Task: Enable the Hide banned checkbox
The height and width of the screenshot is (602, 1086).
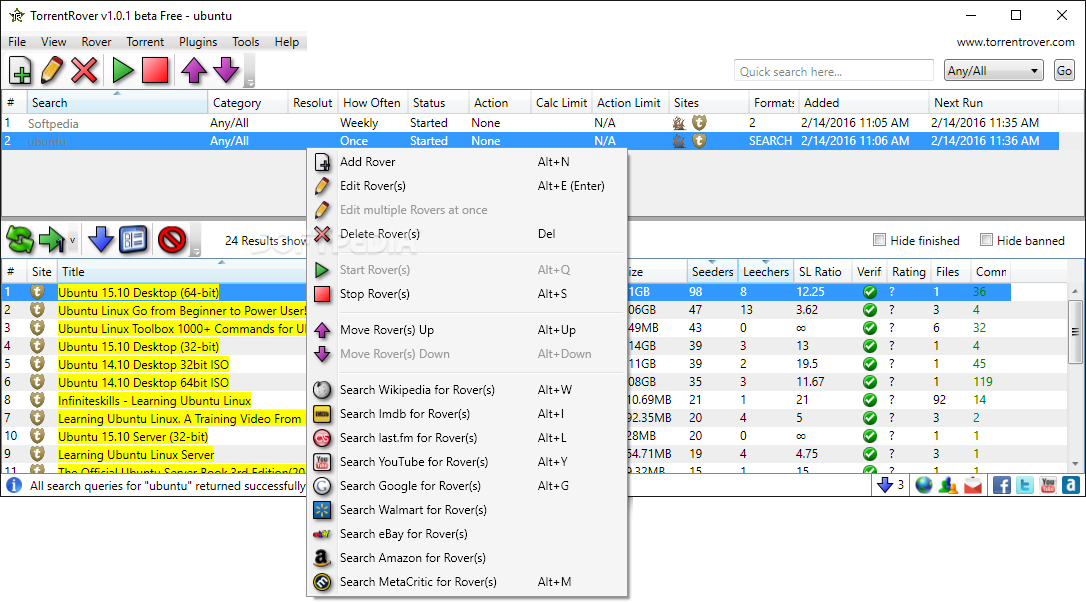Action: point(986,240)
